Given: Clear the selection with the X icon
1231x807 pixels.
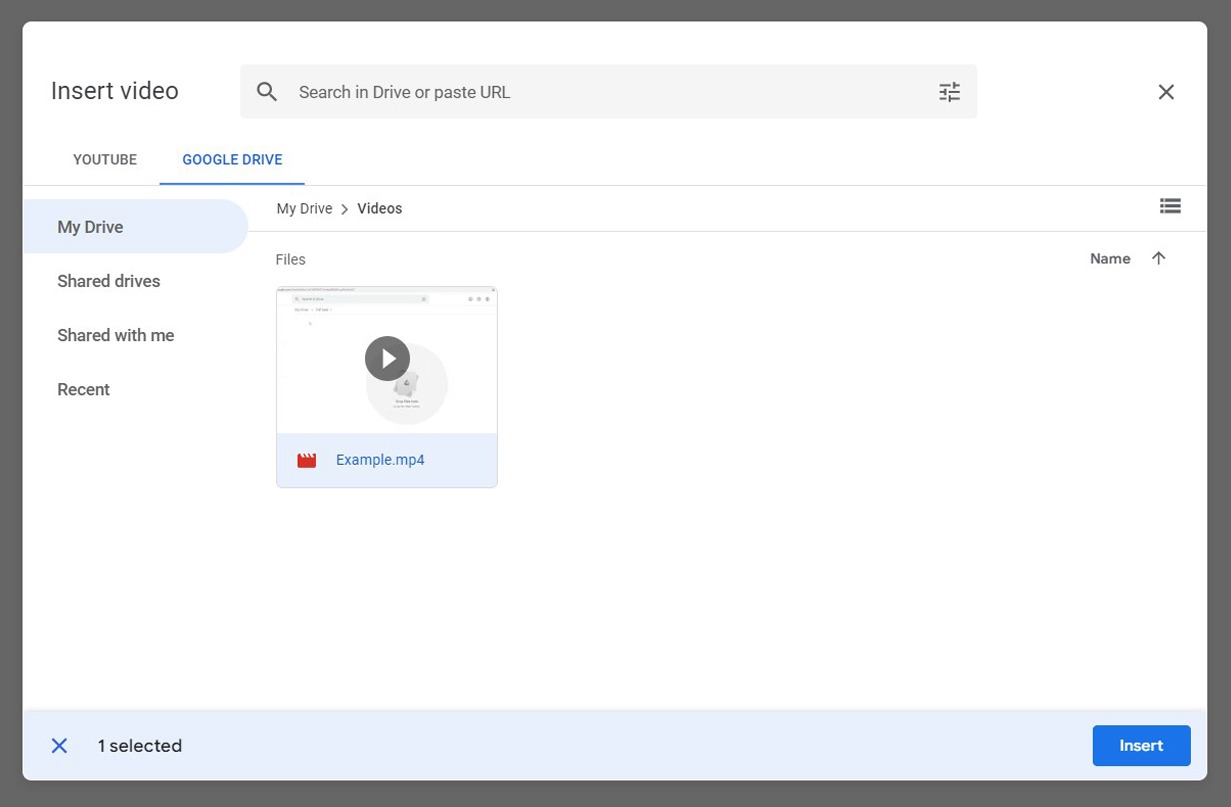Looking at the screenshot, I should (x=60, y=746).
